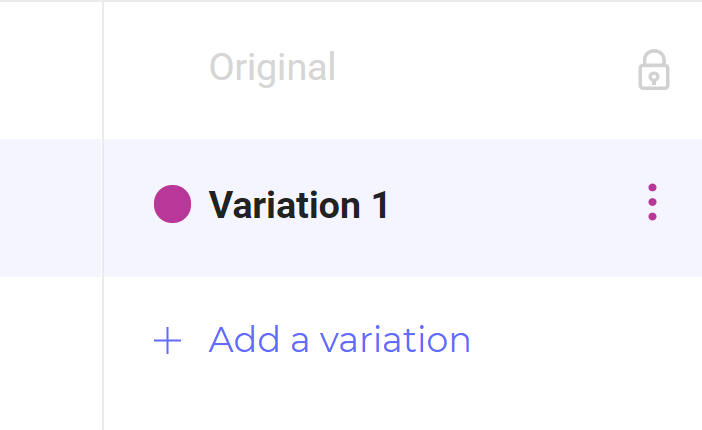
Task: Open Variation 1 options via vertical ellipsis
Action: click(652, 202)
